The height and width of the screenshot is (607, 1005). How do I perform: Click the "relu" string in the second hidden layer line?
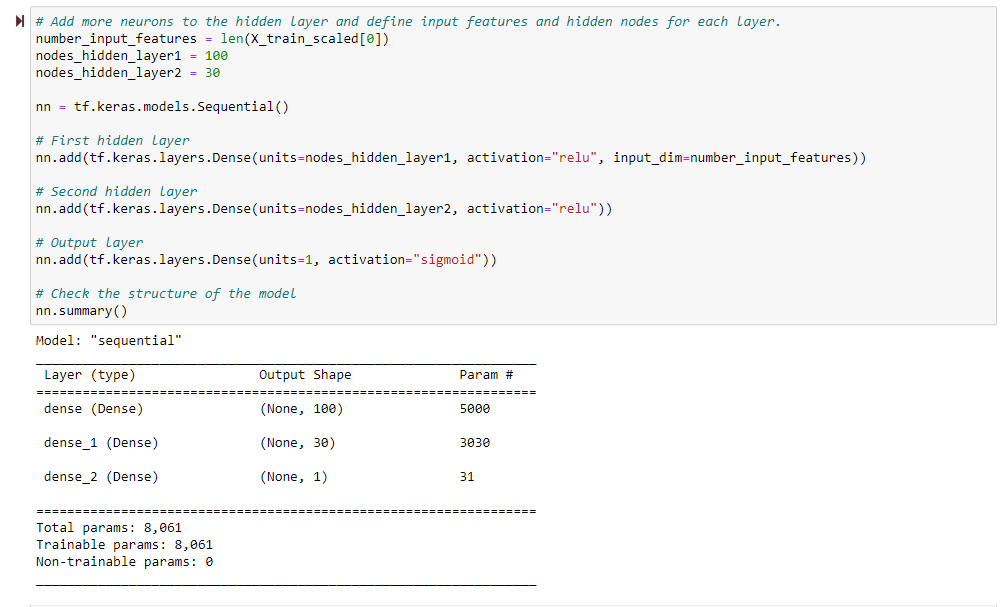pyautogui.click(x=574, y=209)
